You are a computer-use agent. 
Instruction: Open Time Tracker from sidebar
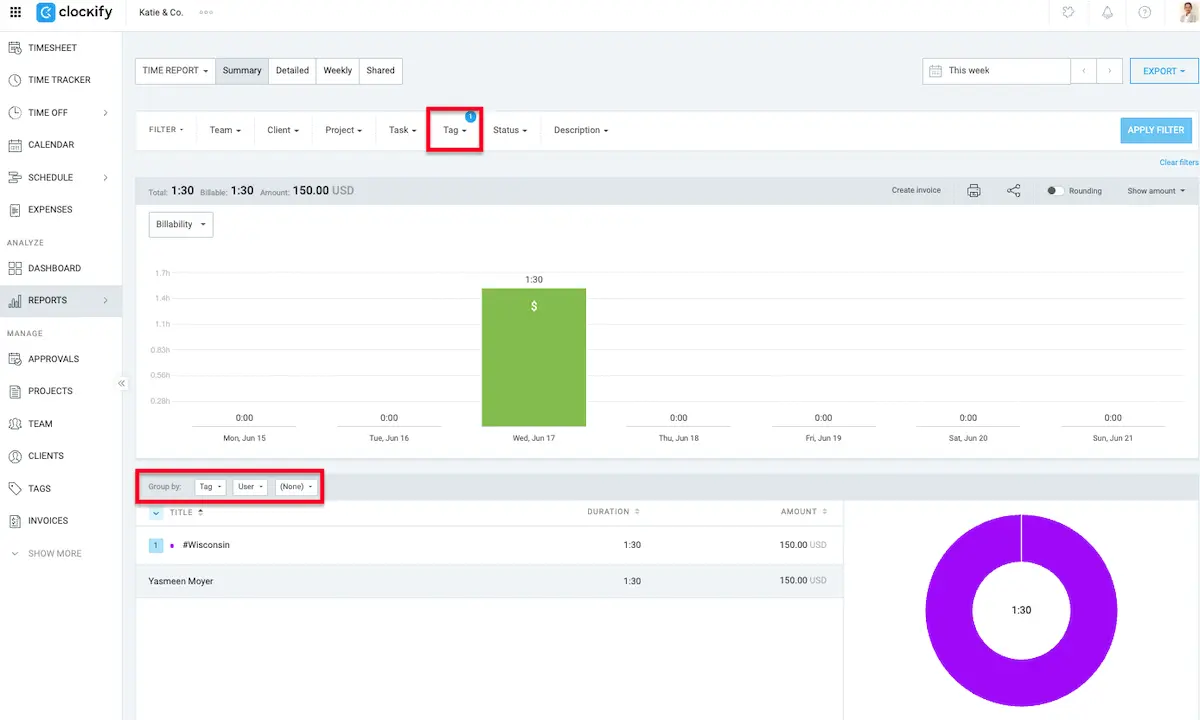coord(61,80)
